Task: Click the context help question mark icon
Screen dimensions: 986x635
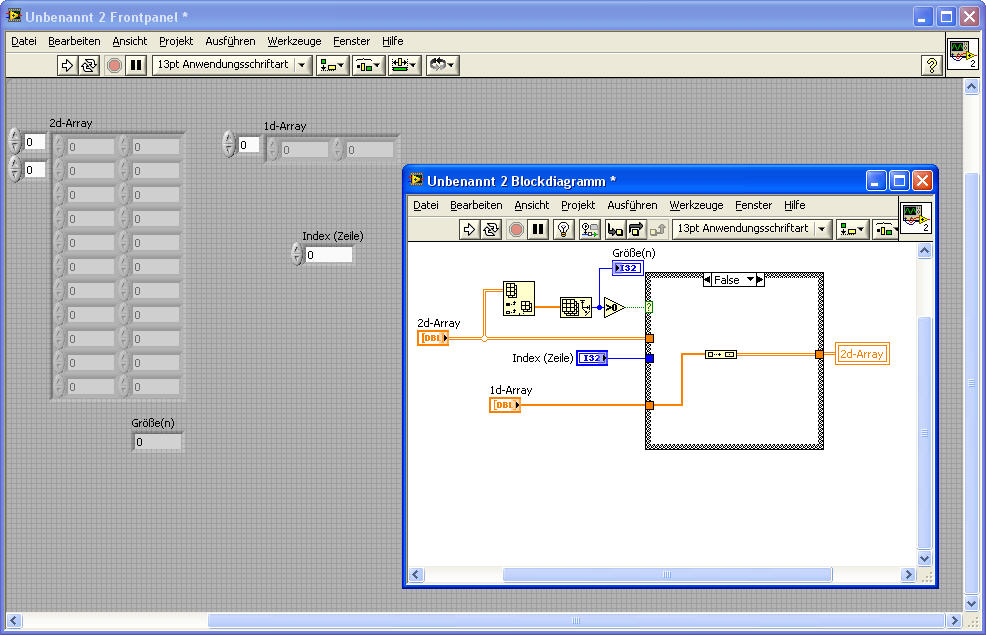Action: click(x=931, y=65)
